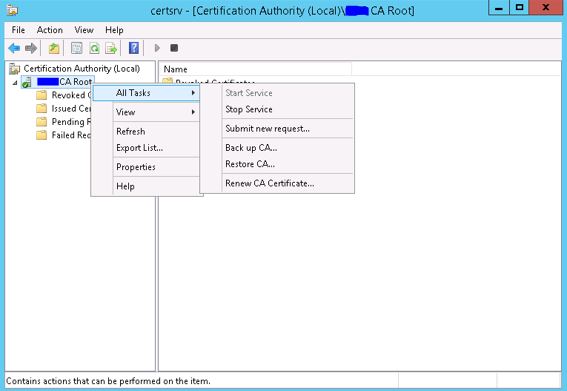Screen dimensions: 567x391
Task: Click the Start service play icon
Action: tap(157, 48)
